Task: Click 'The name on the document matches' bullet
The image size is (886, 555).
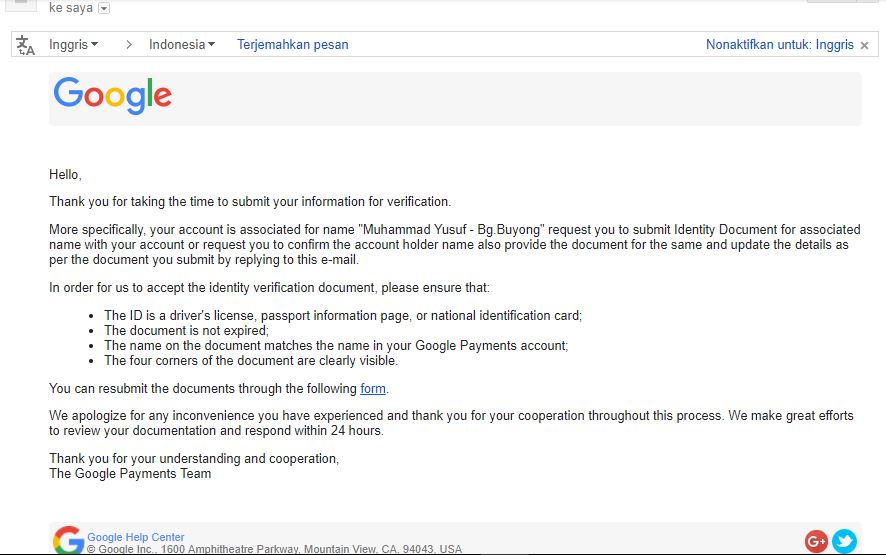Action: (x=336, y=346)
